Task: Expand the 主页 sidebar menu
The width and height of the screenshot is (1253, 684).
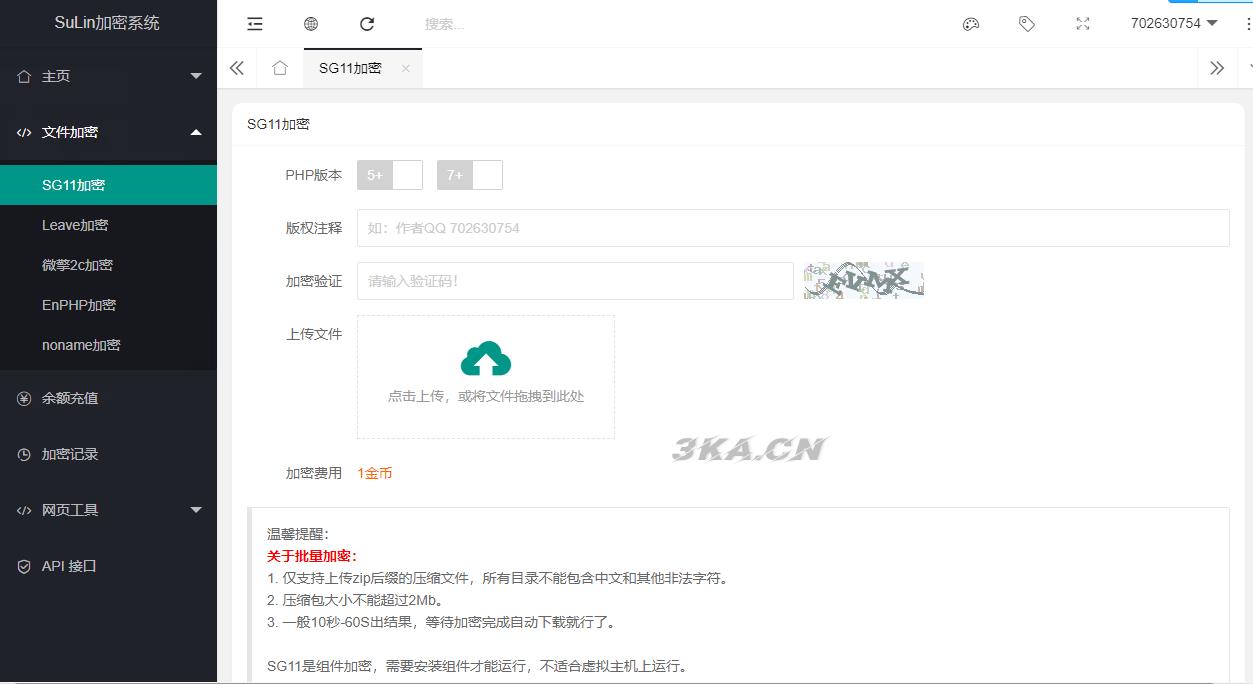Action: 108,76
